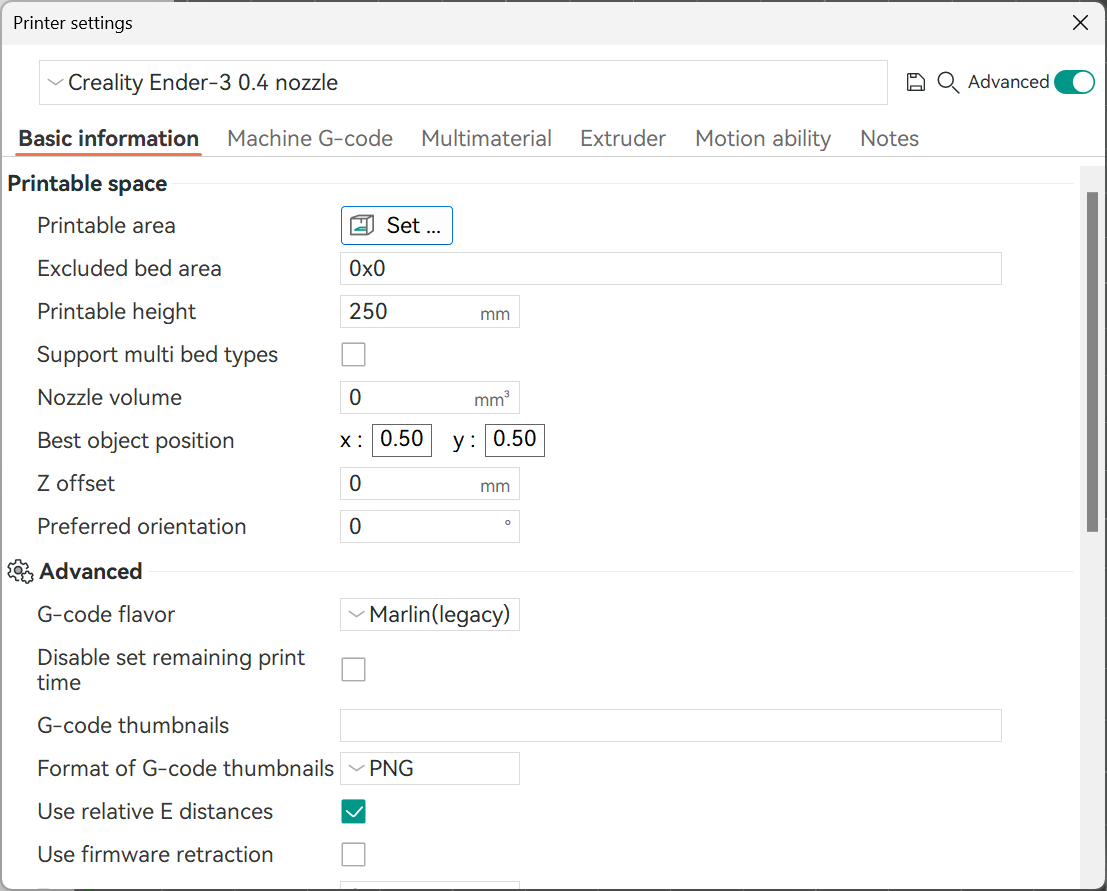Click the Use firmware retraction label
This screenshot has width=1107, height=891.
(155, 854)
